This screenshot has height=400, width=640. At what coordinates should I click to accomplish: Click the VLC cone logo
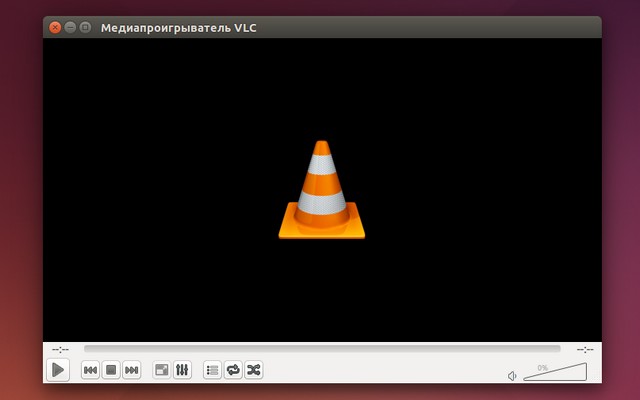click(x=322, y=190)
